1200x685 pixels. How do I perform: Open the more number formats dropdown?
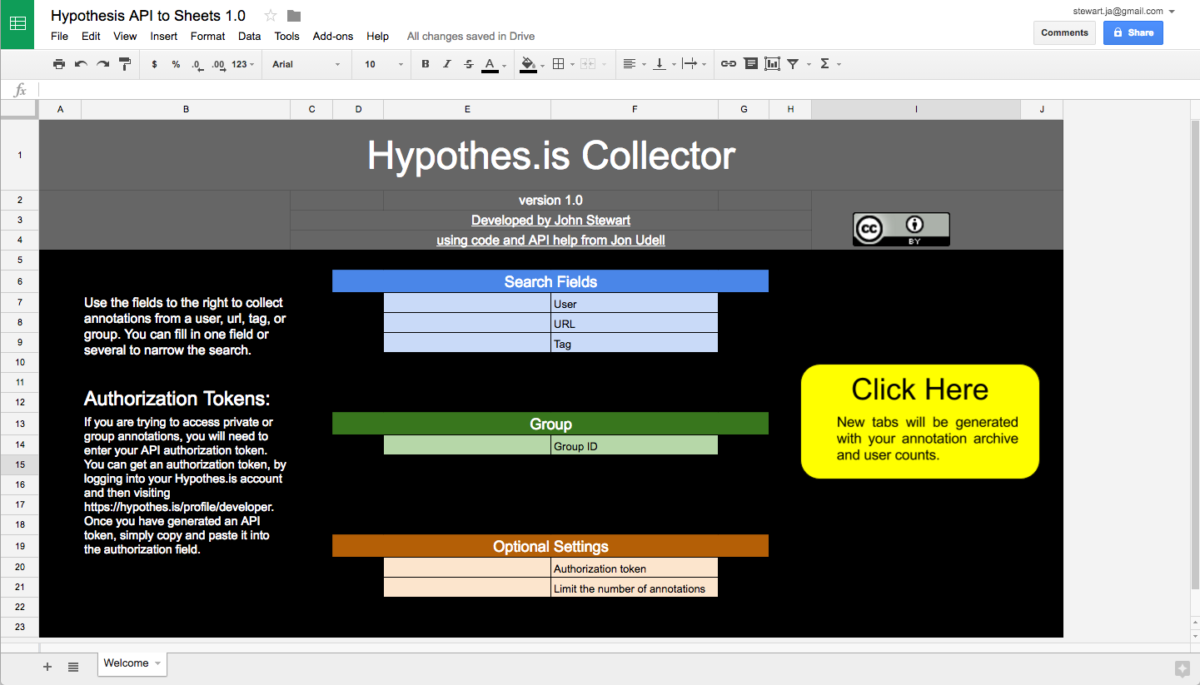tap(243, 64)
